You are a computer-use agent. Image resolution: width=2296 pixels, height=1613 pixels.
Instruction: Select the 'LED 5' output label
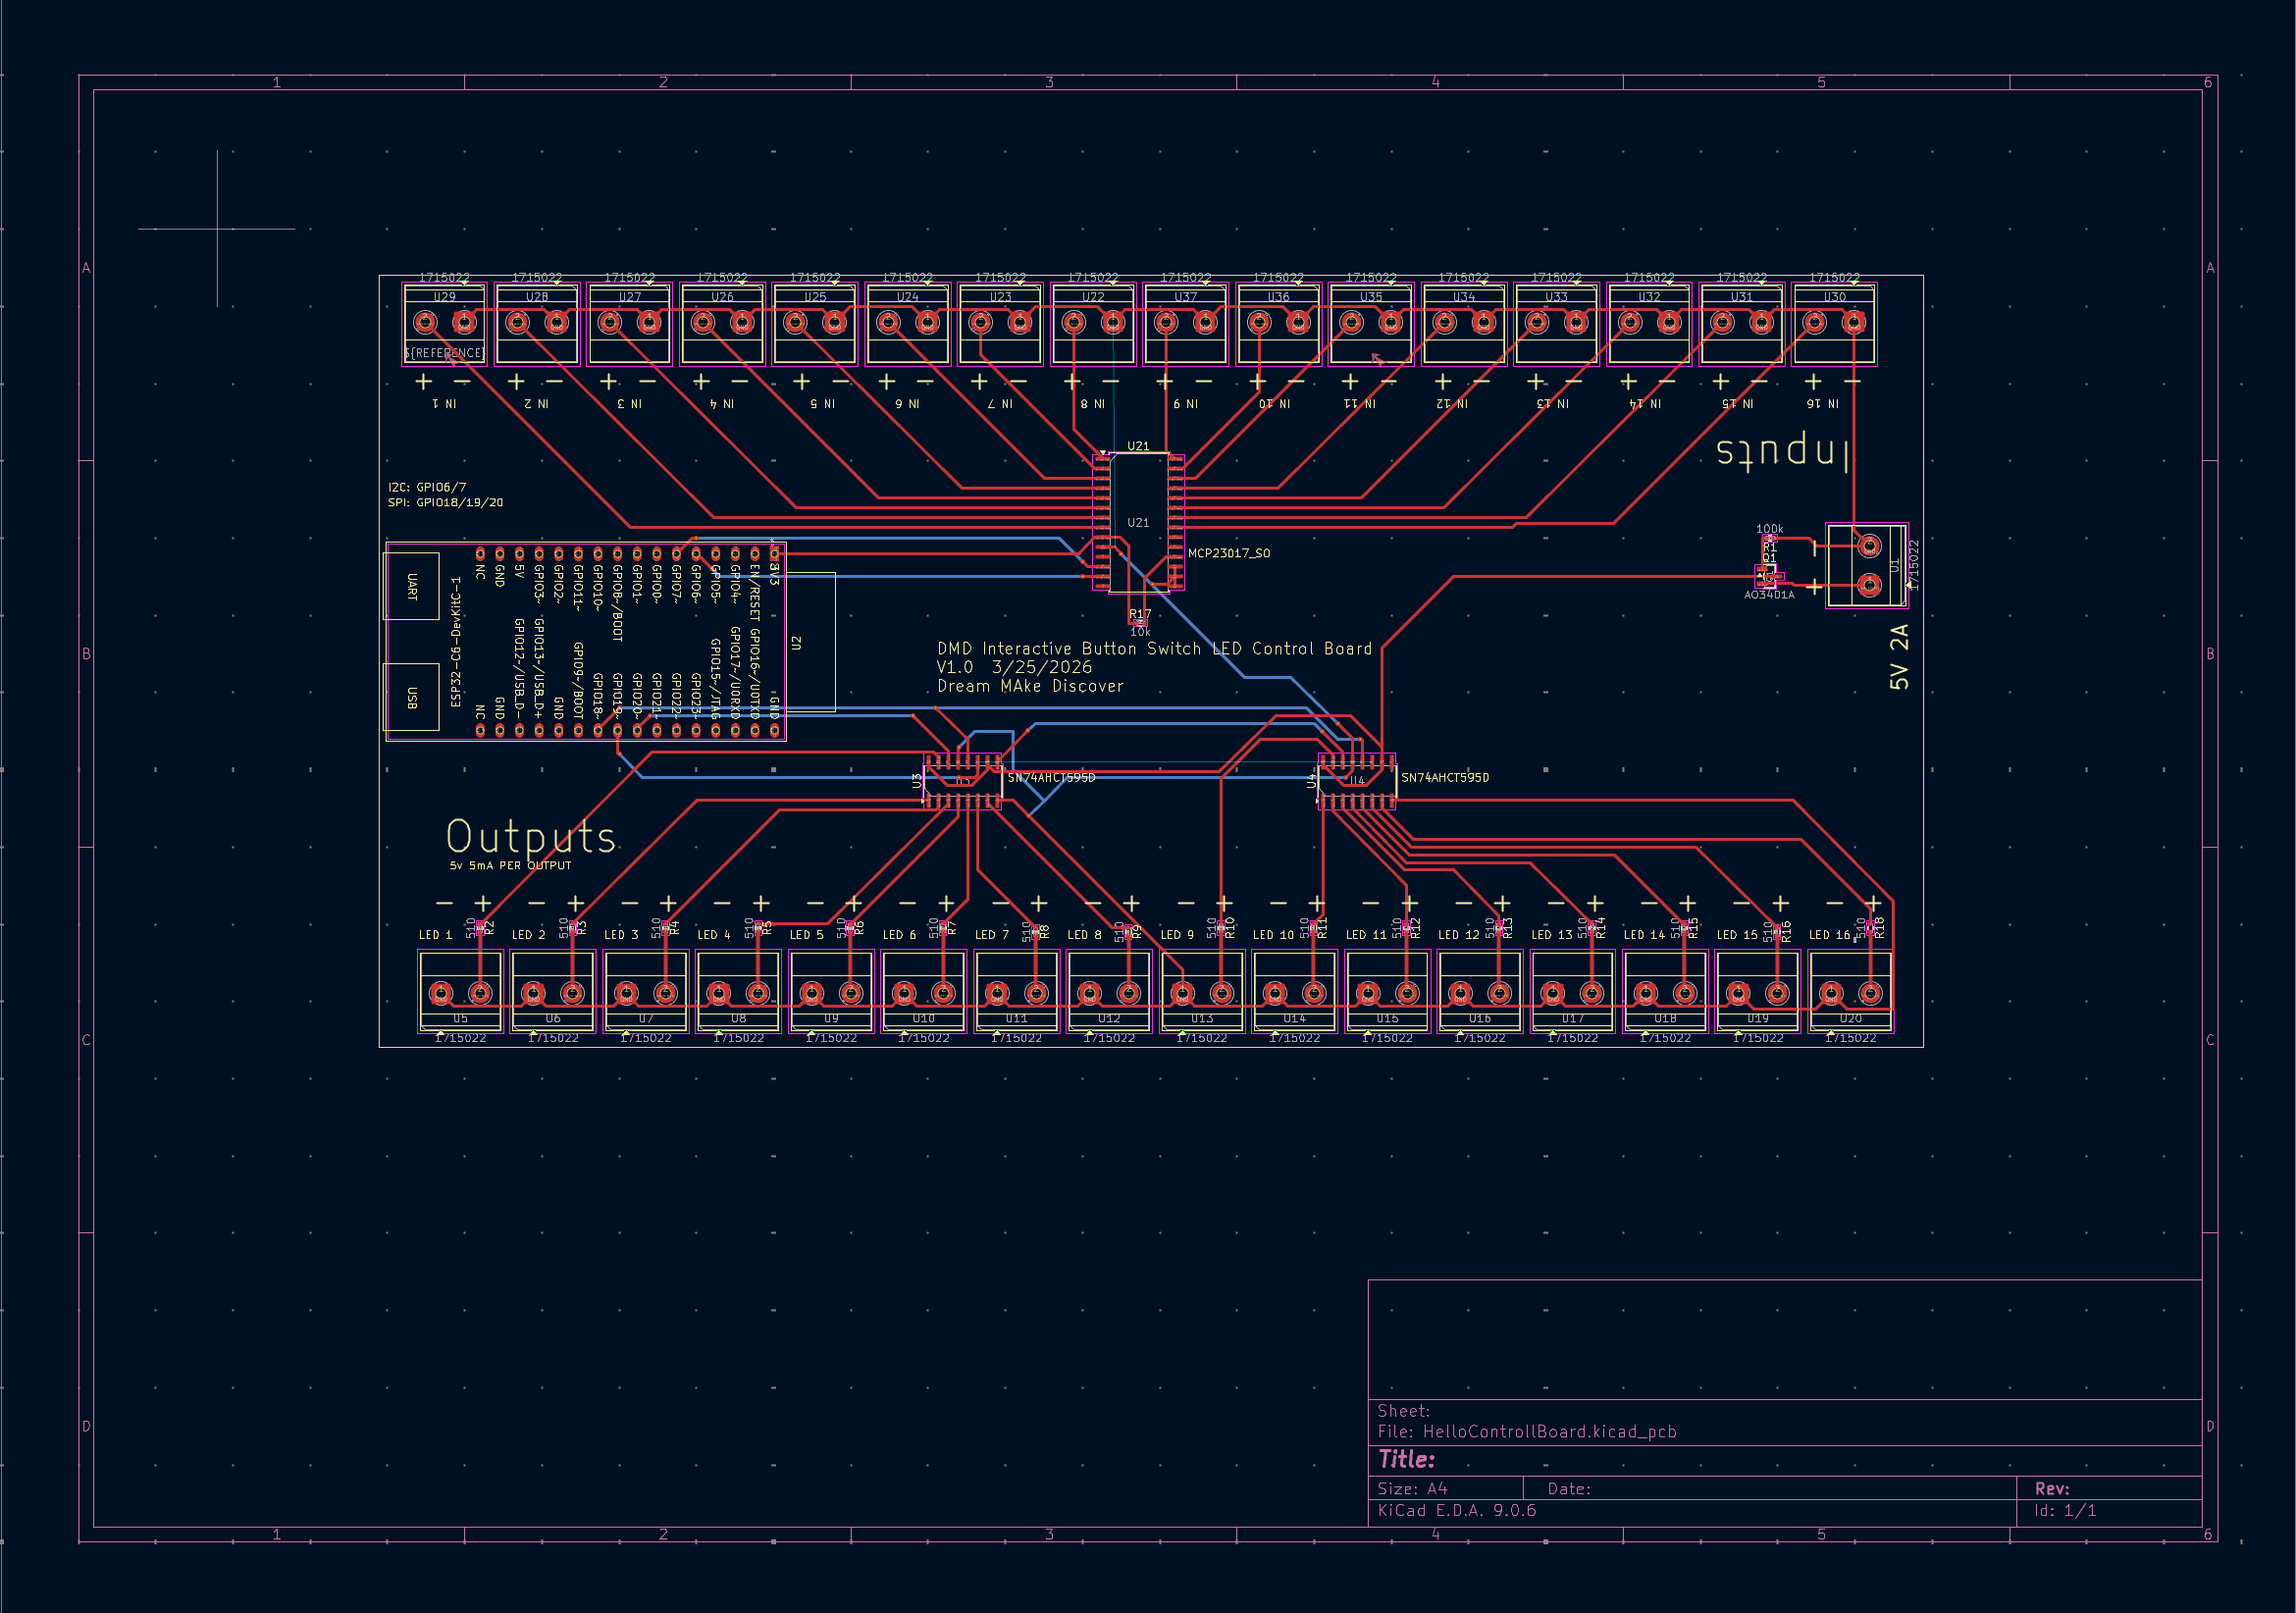pyautogui.click(x=806, y=935)
